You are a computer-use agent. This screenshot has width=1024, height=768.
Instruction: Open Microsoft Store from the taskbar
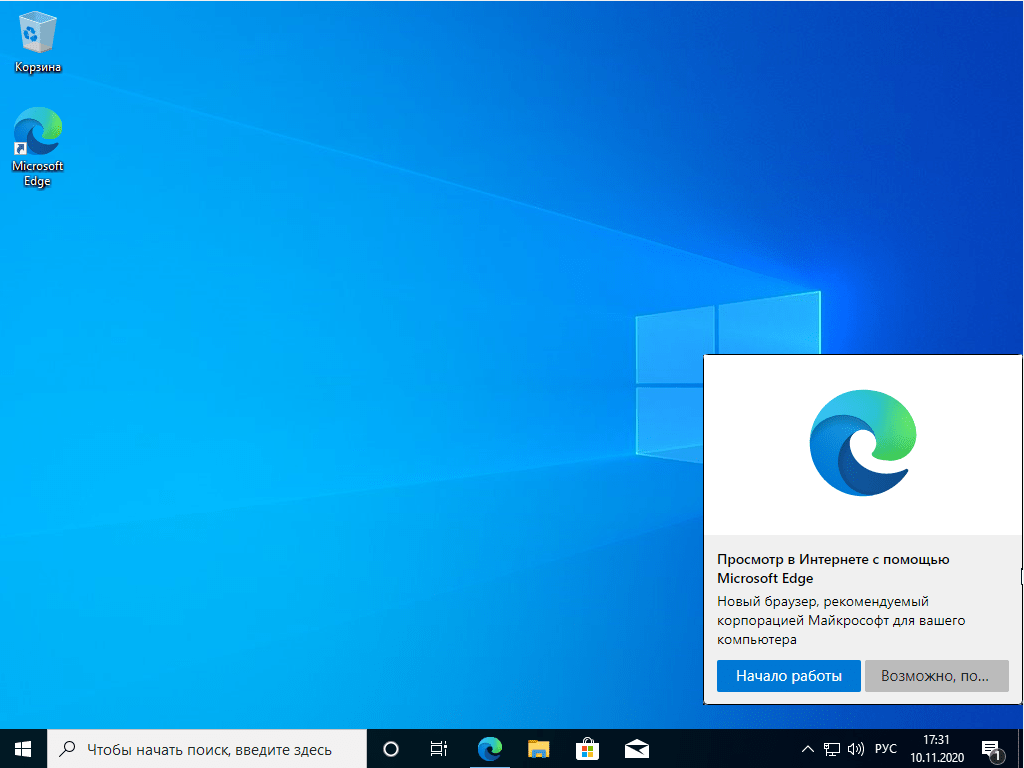click(587, 748)
